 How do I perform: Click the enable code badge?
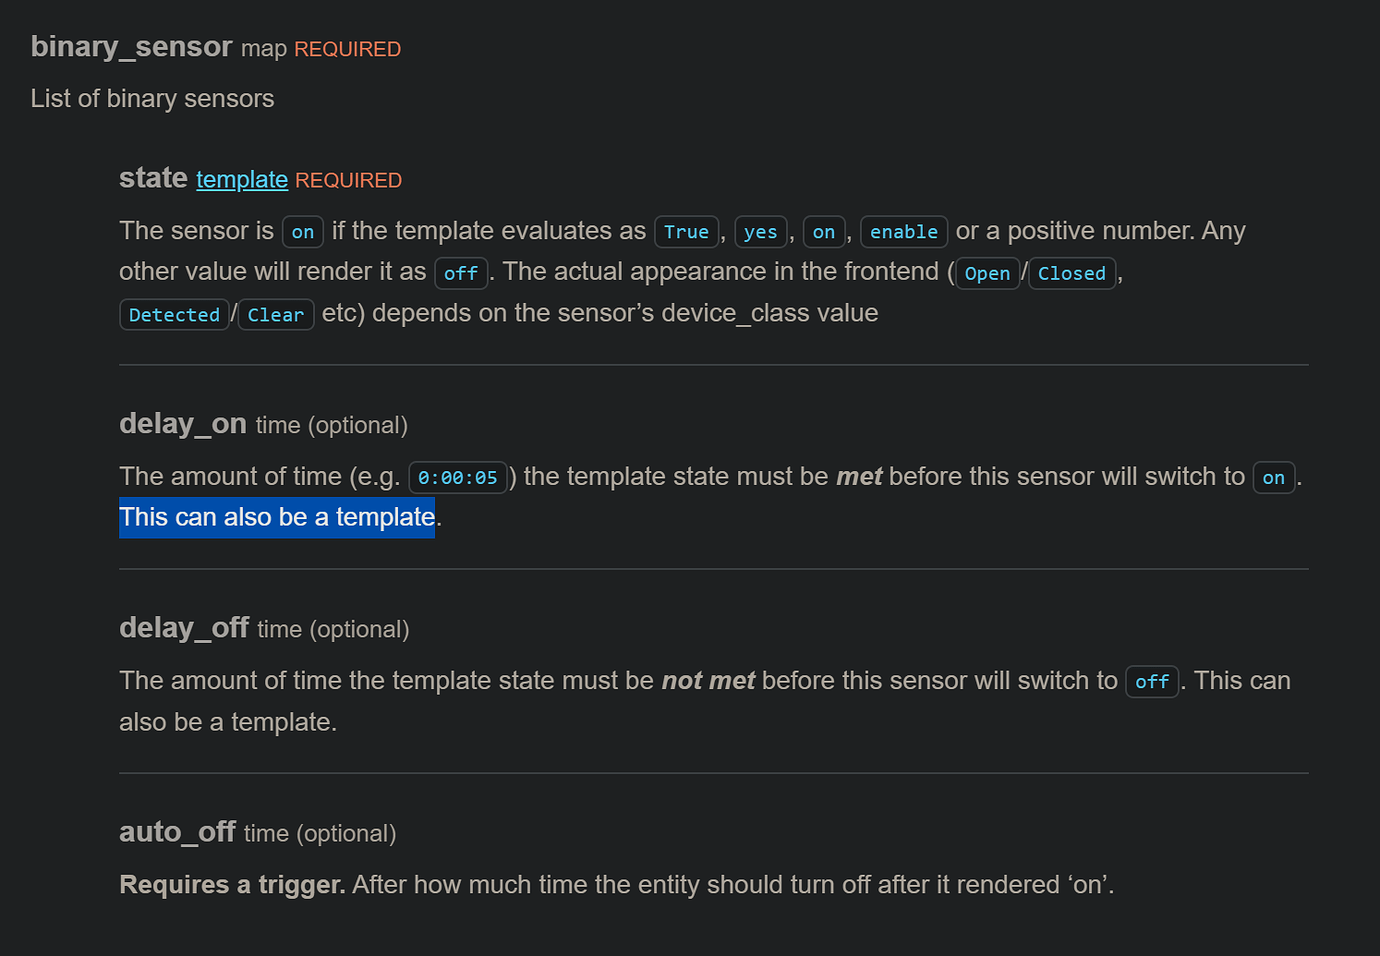coord(903,231)
